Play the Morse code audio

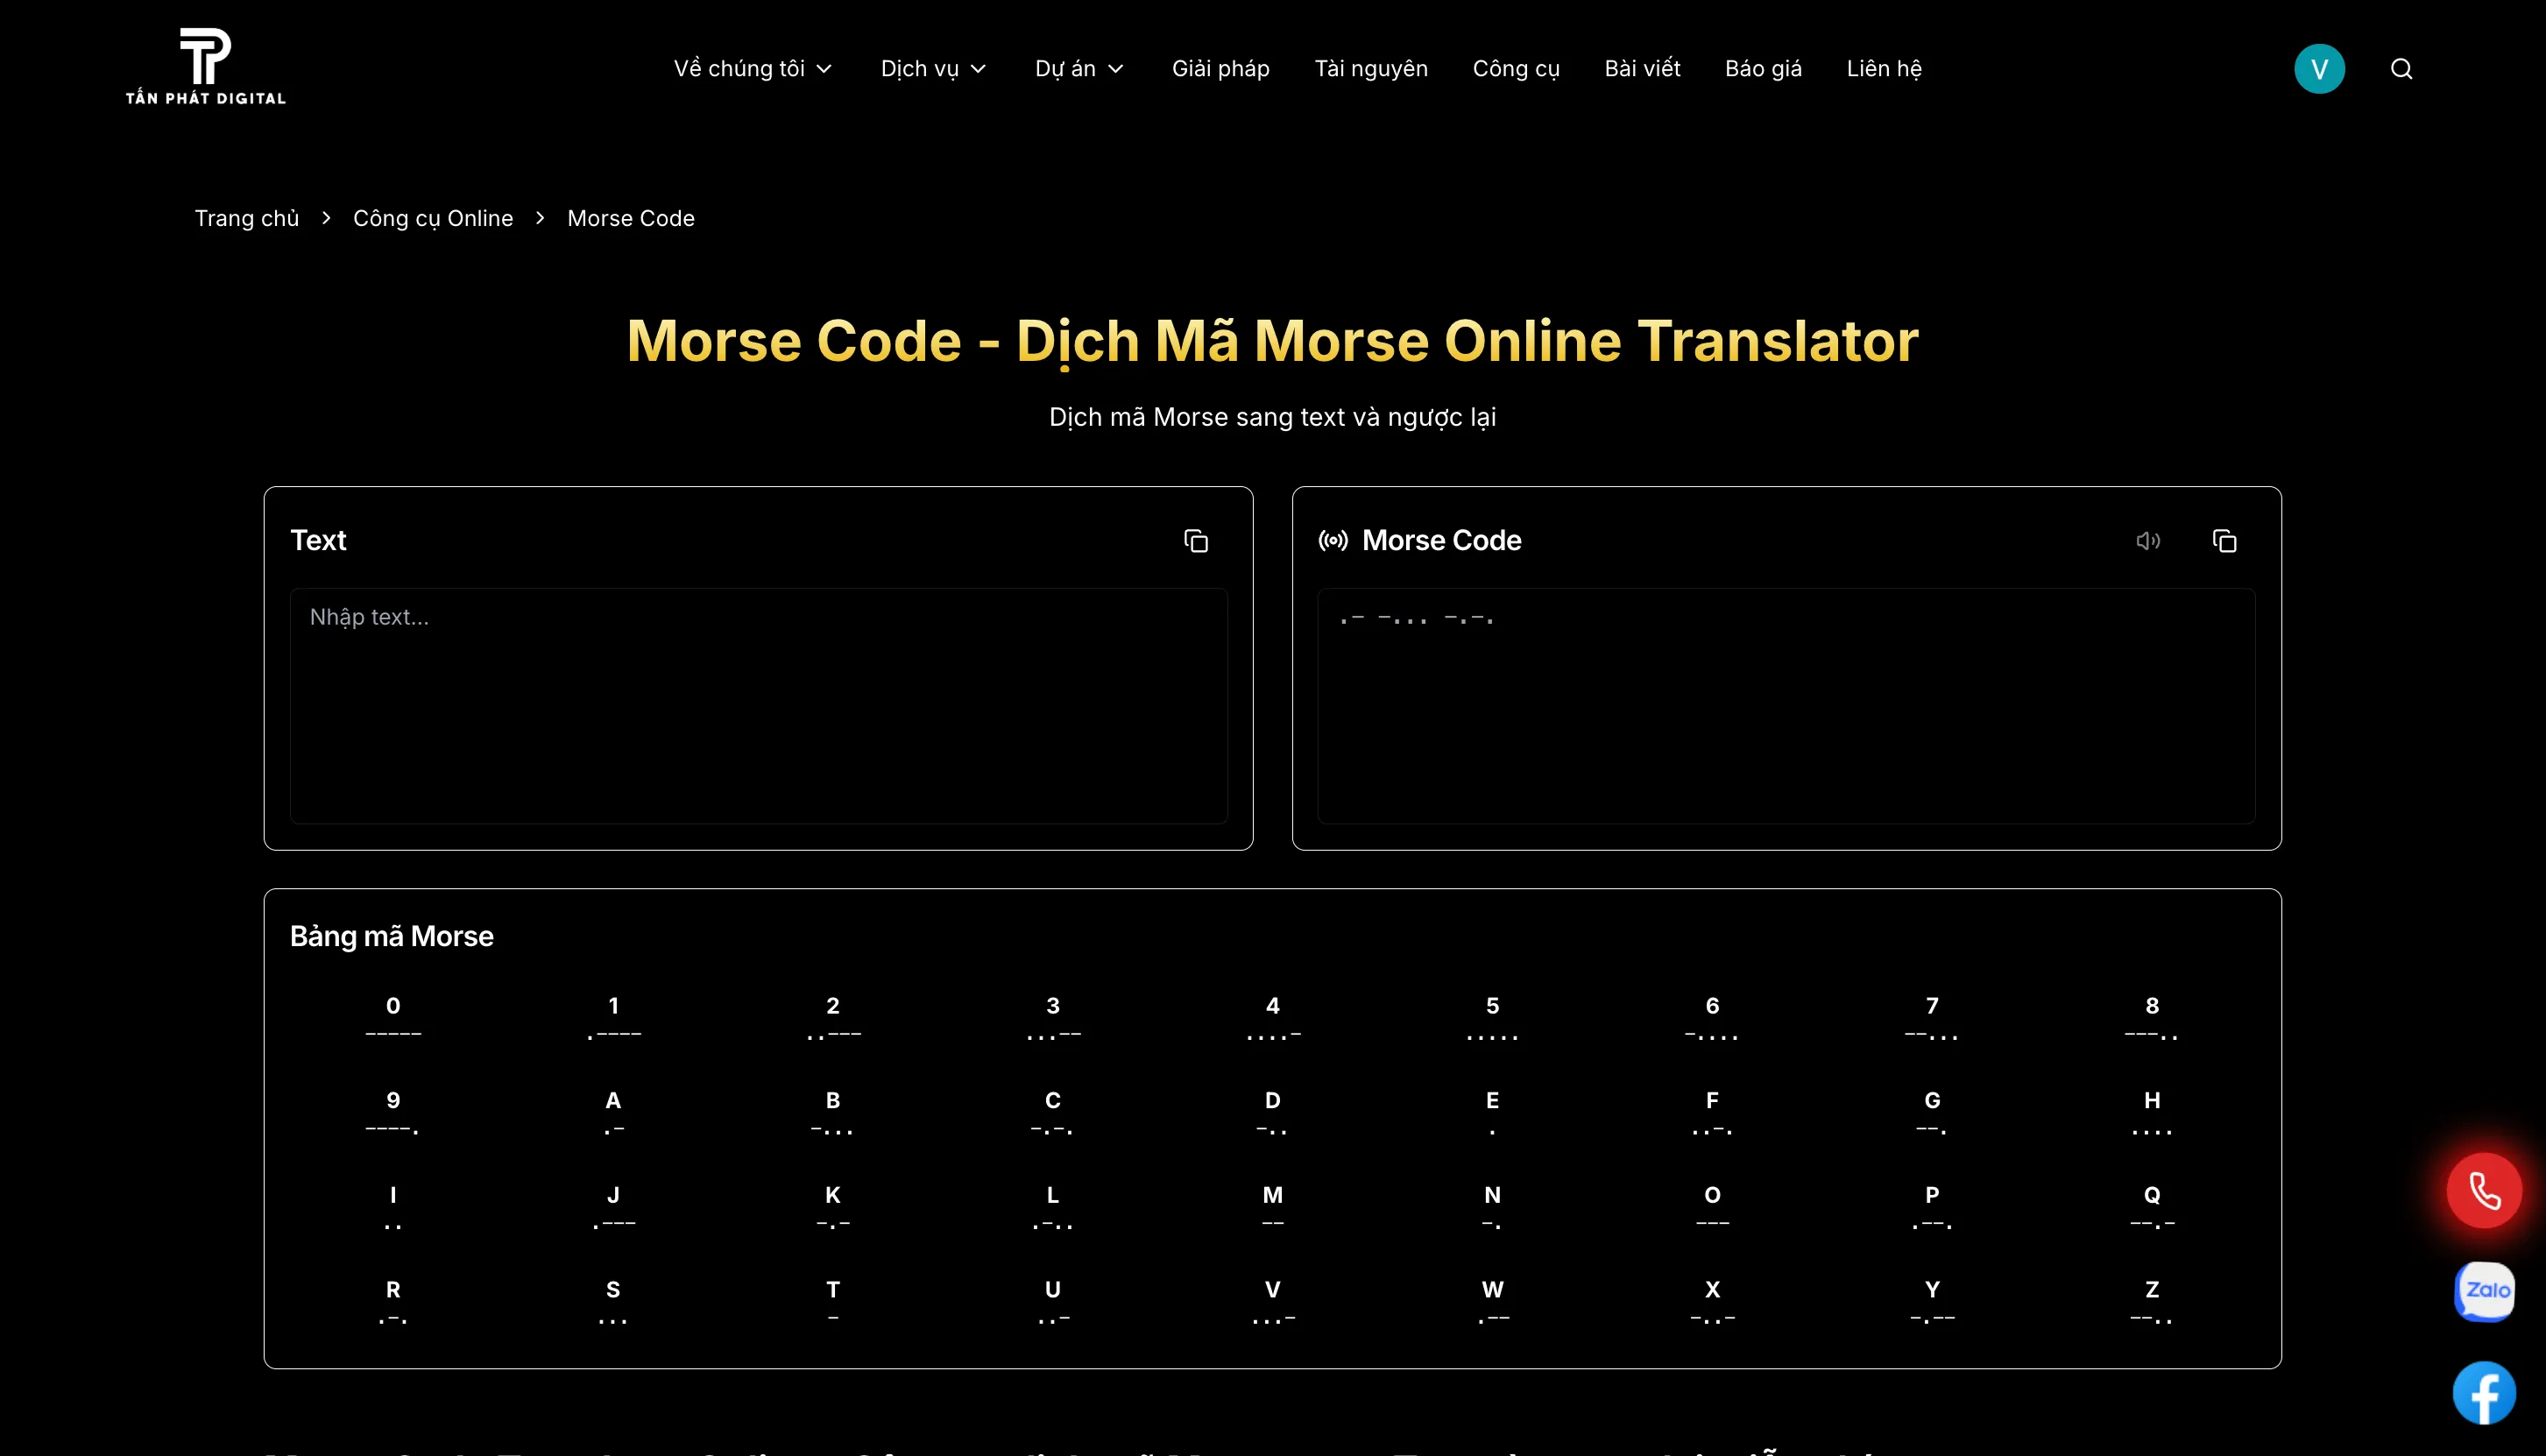coord(2150,540)
